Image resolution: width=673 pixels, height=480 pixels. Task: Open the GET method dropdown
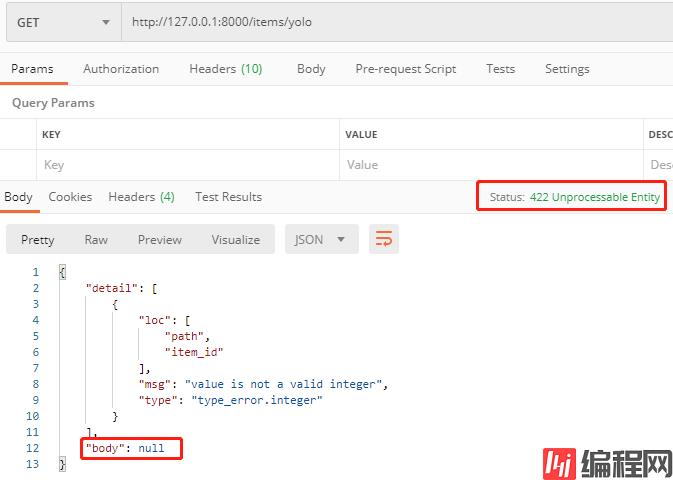click(62, 22)
